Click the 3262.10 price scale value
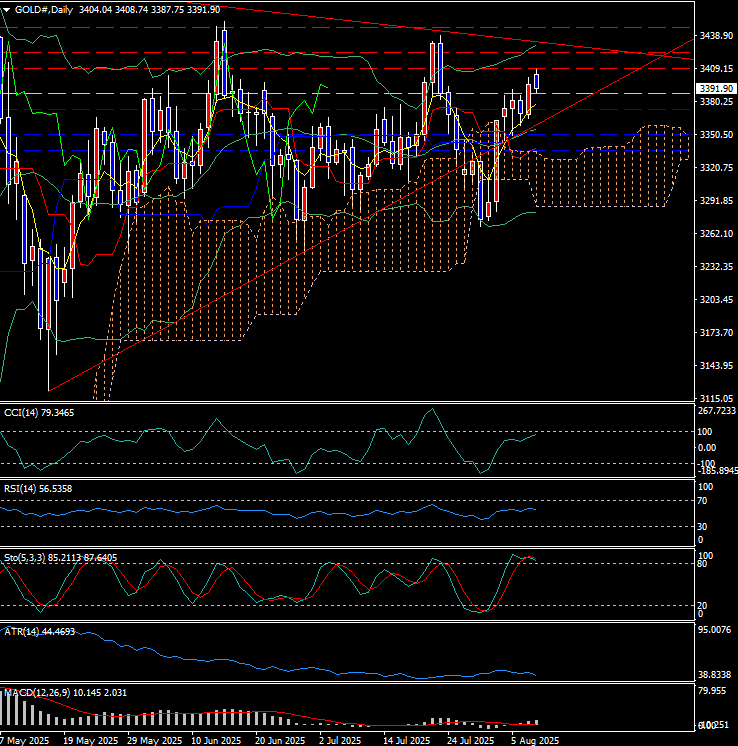The width and height of the screenshot is (738, 746). click(x=716, y=234)
